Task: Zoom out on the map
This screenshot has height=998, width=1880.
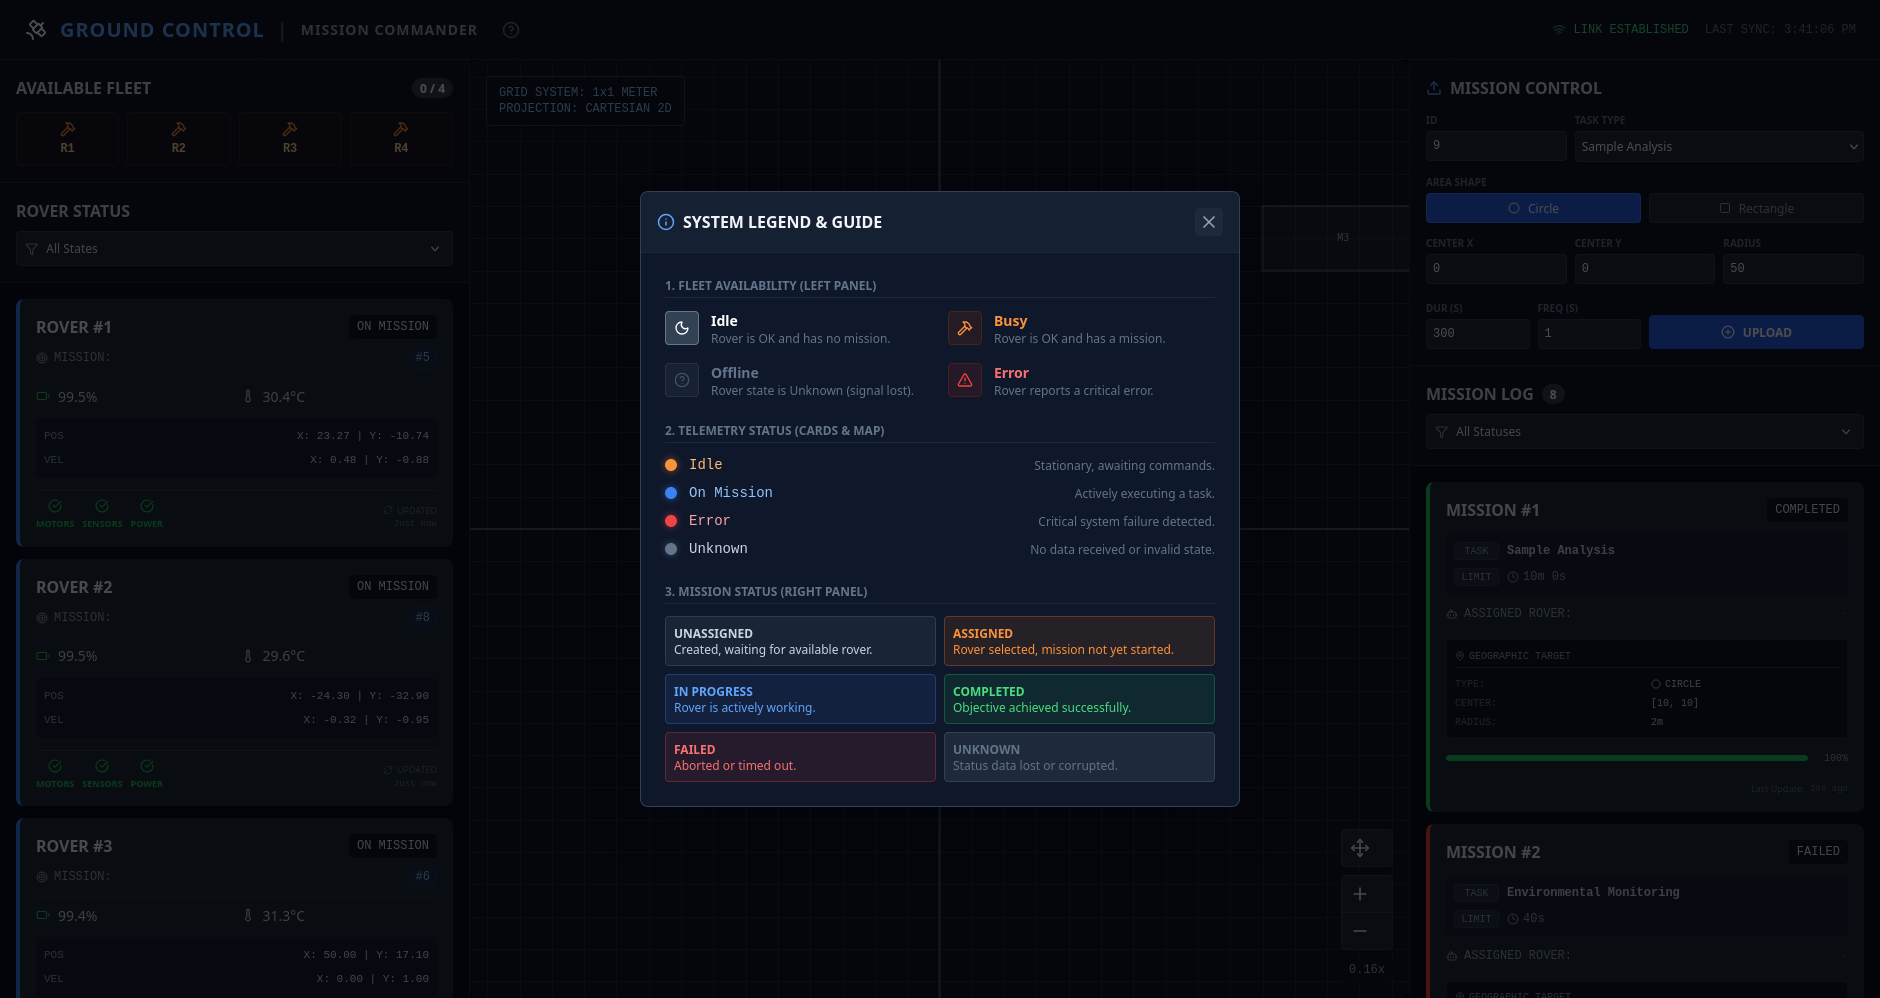Action: click(x=1360, y=931)
